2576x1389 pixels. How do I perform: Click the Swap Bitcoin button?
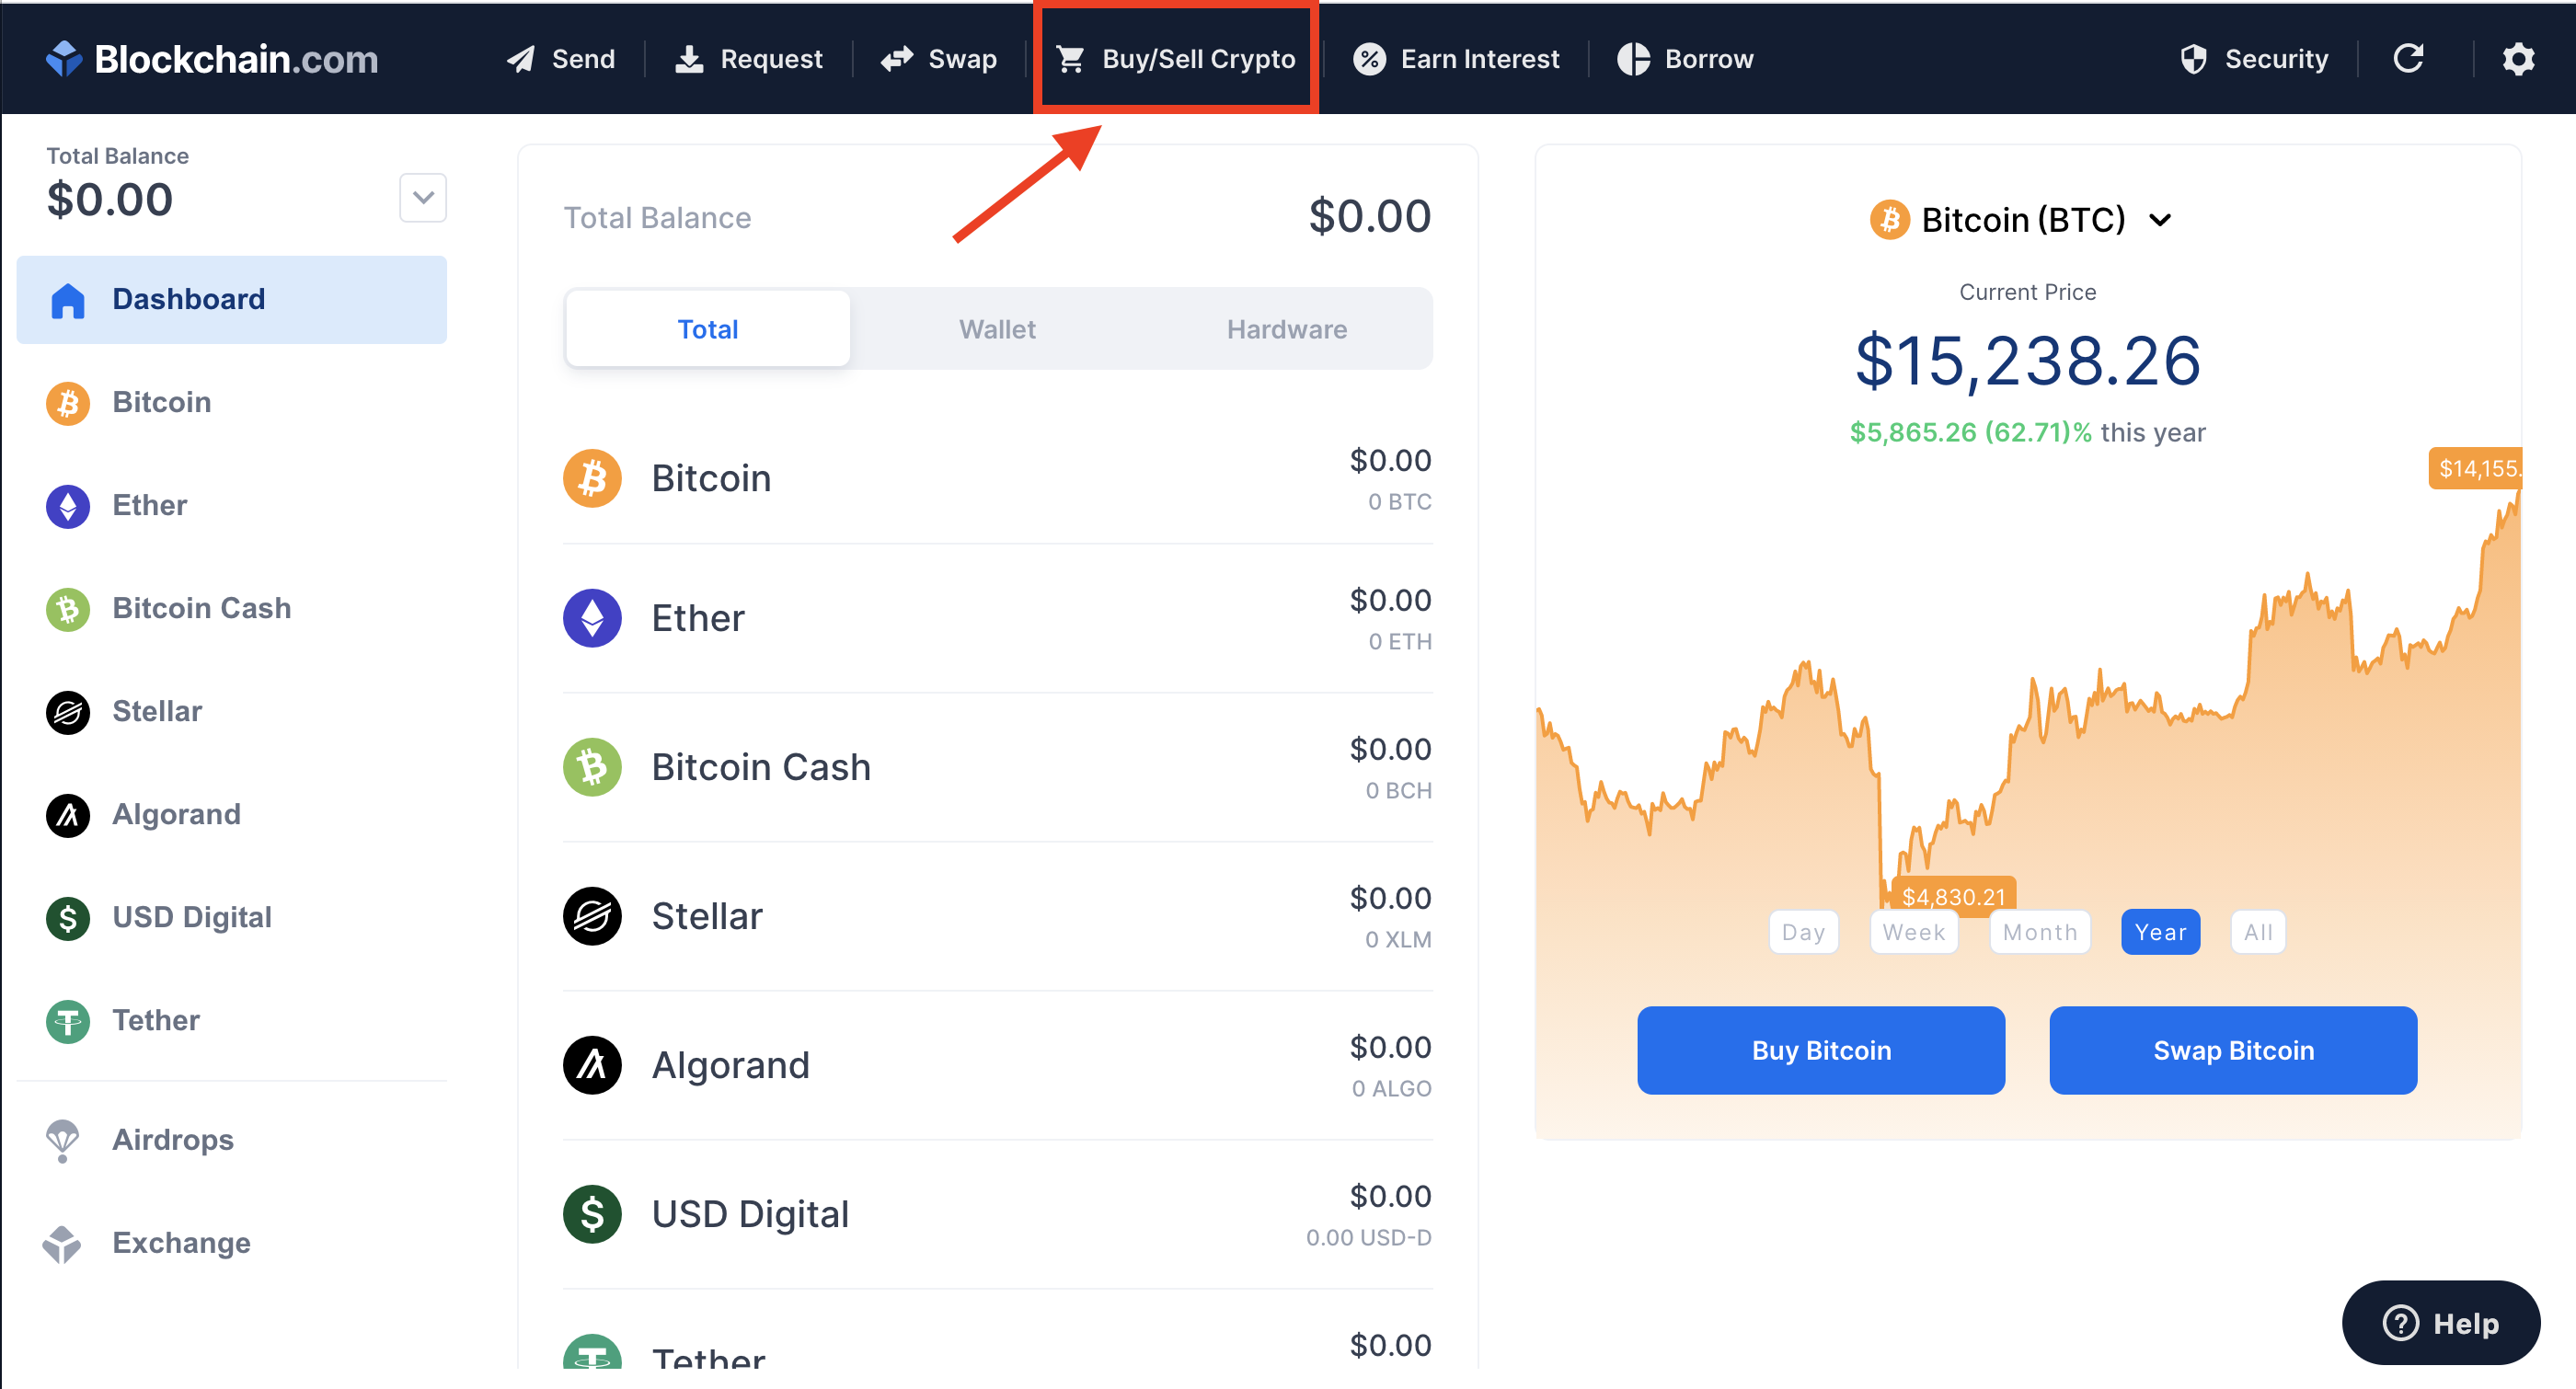coord(2234,1050)
